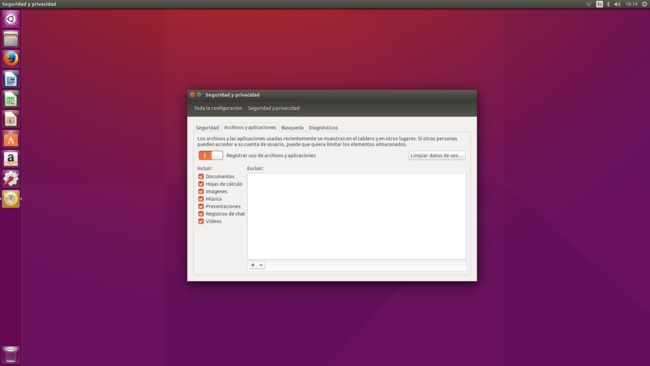The width and height of the screenshot is (650, 366).
Task: Click Limpiar datos de uso button
Action: pyautogui.click(x=437, y=155)
